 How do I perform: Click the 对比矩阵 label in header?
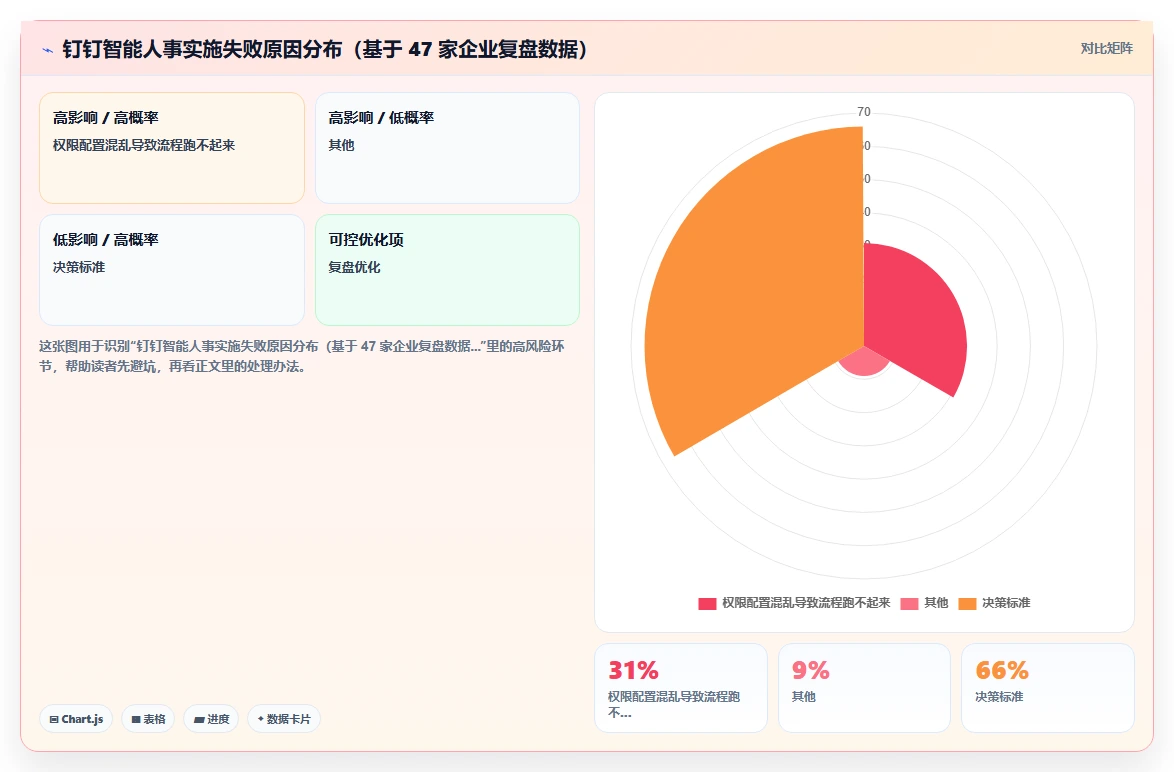pyautogui.click(x=1106, y=49)
